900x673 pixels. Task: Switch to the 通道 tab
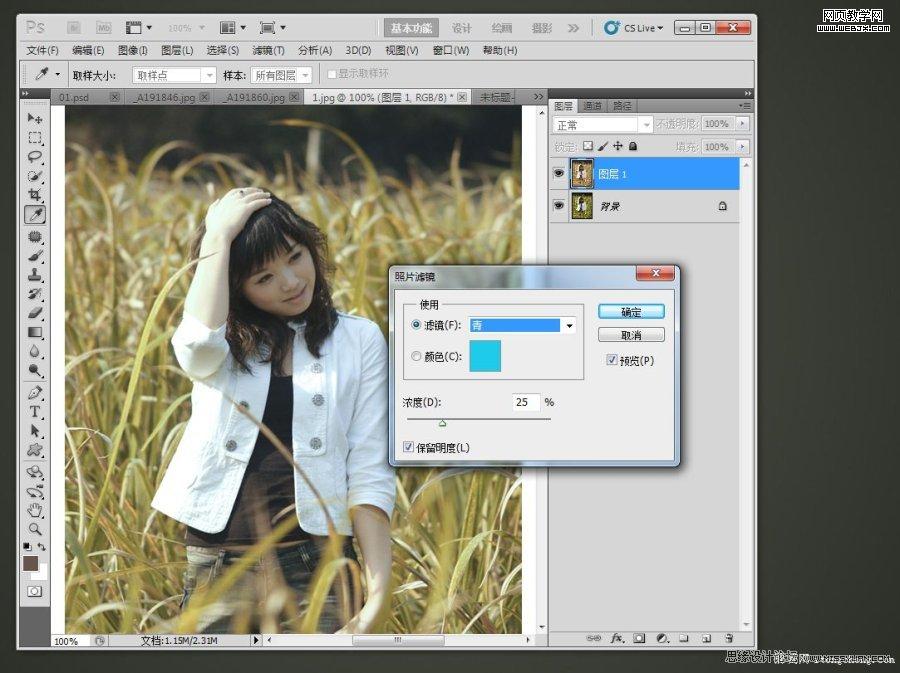pyautogui.click(x=592, y=106)
